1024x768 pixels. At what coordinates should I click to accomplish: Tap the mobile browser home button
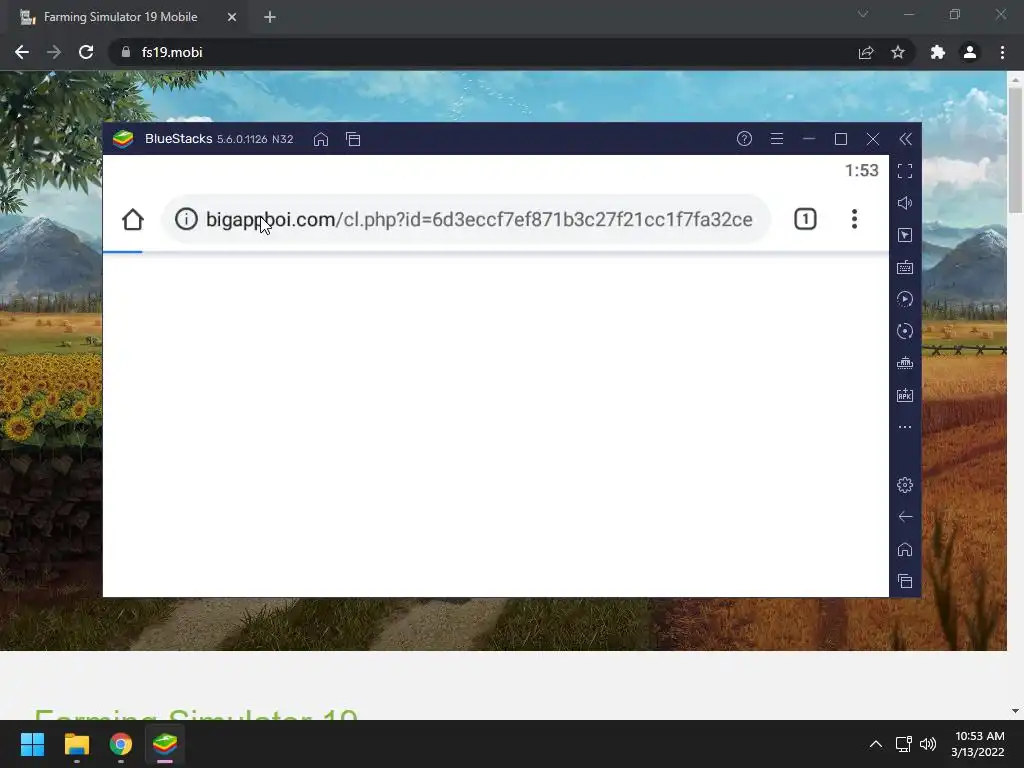[x=133, y=219]
